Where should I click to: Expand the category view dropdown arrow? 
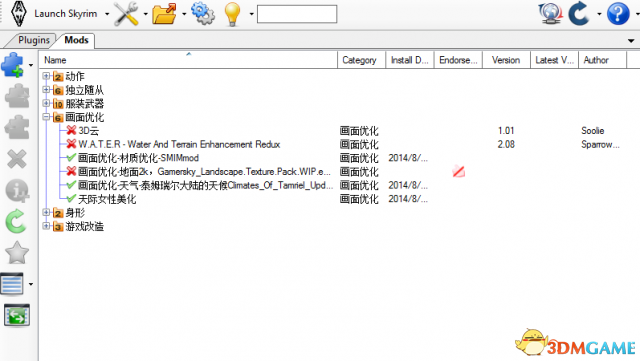tap(31, 284)
